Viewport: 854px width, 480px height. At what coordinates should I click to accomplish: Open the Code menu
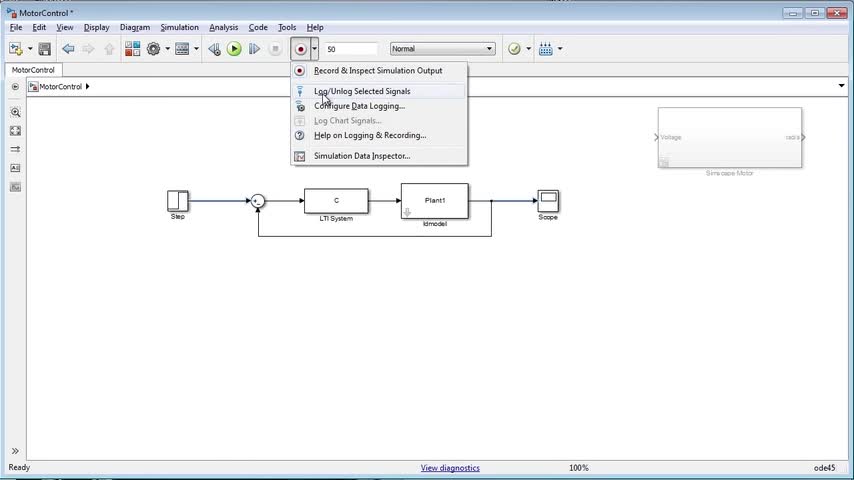point(258,27)
